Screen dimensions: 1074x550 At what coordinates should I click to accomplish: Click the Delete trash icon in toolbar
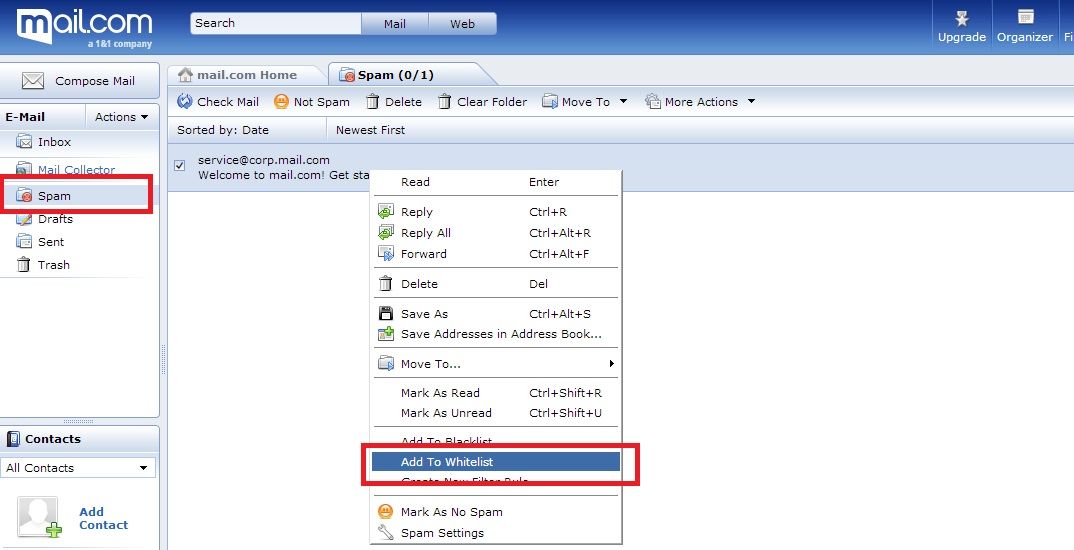(372, 101)
